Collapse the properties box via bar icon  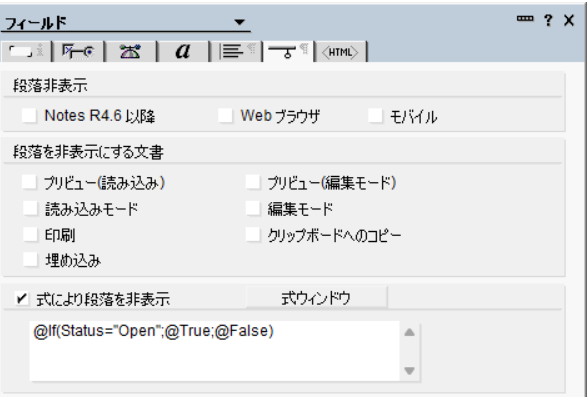click(525, 19)
